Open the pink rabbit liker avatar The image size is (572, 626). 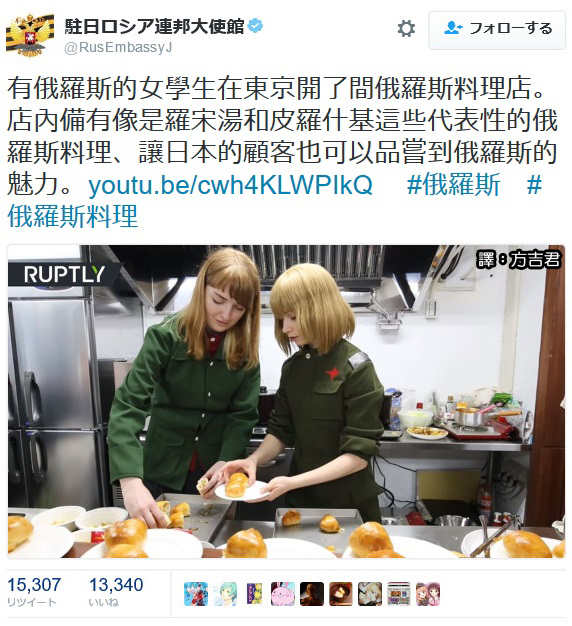(283, 594)
